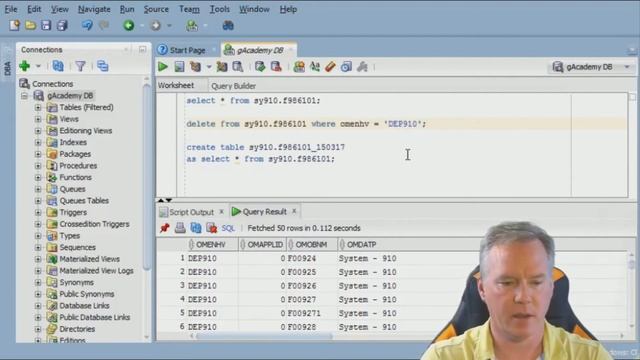The image size is (640, 360).
Task: Click the Explain Plan icon in worksheet toolbar
Action: [x=196, y=67]
